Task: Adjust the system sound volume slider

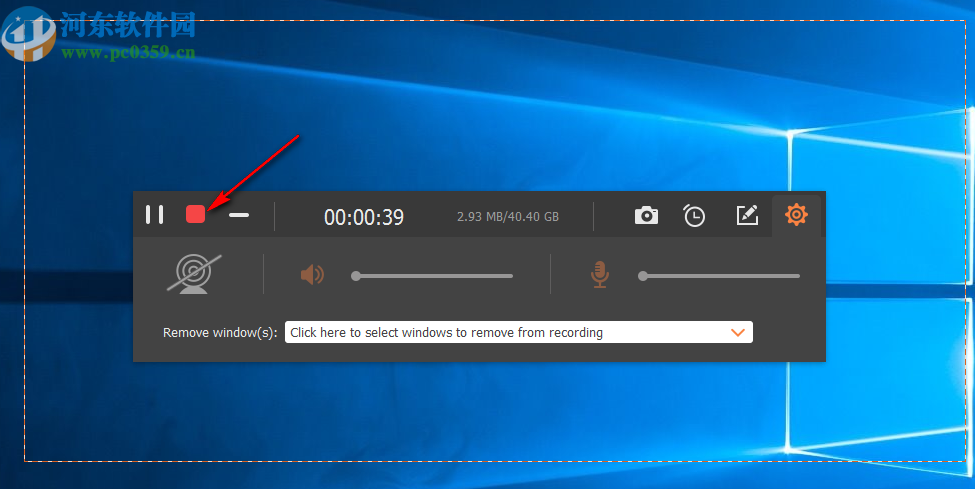Action: [432, 276]
